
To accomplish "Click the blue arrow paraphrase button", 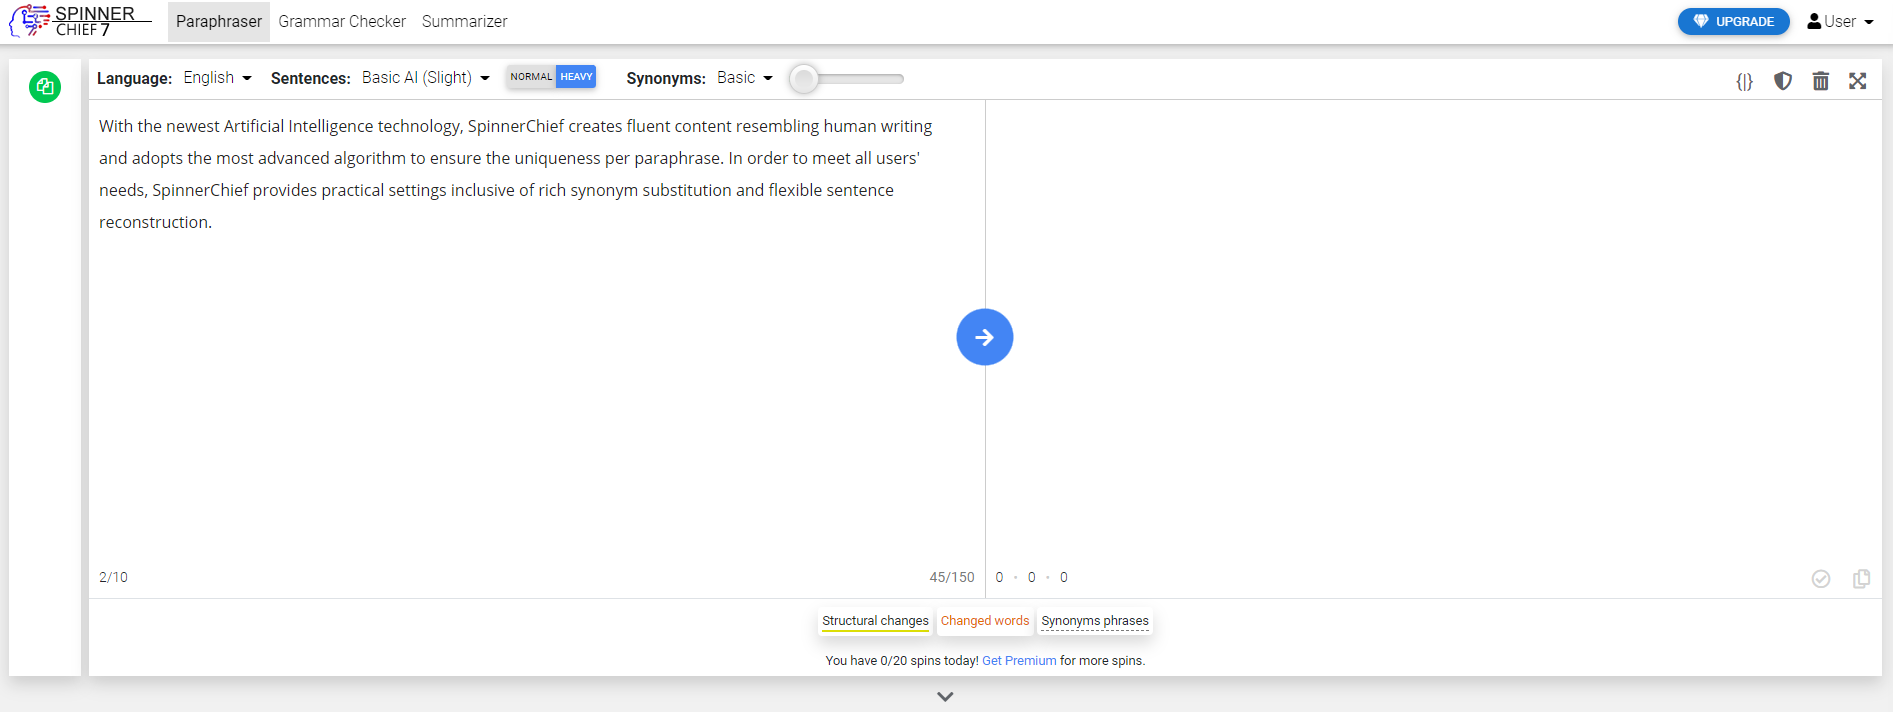I will coord(985,337).
